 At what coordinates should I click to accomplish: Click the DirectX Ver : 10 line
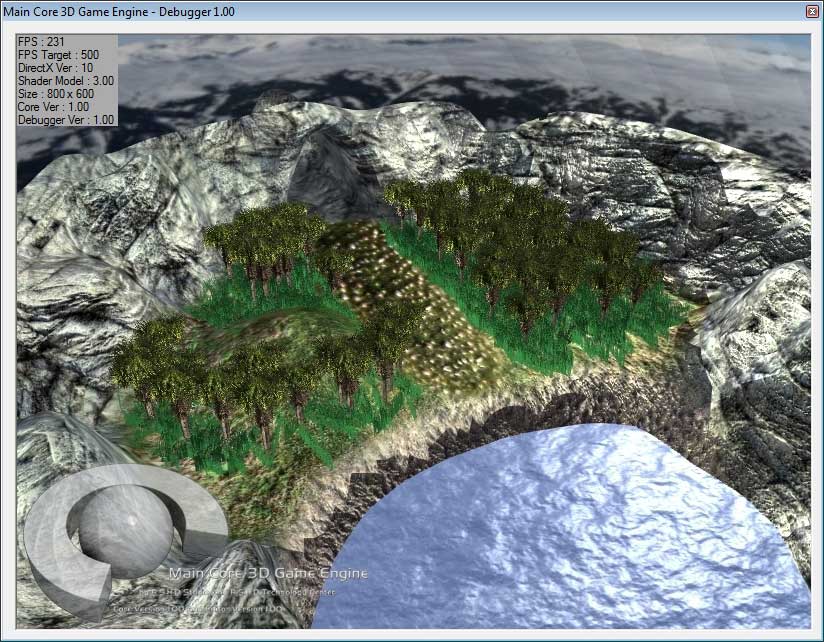(x=56, y=67)
